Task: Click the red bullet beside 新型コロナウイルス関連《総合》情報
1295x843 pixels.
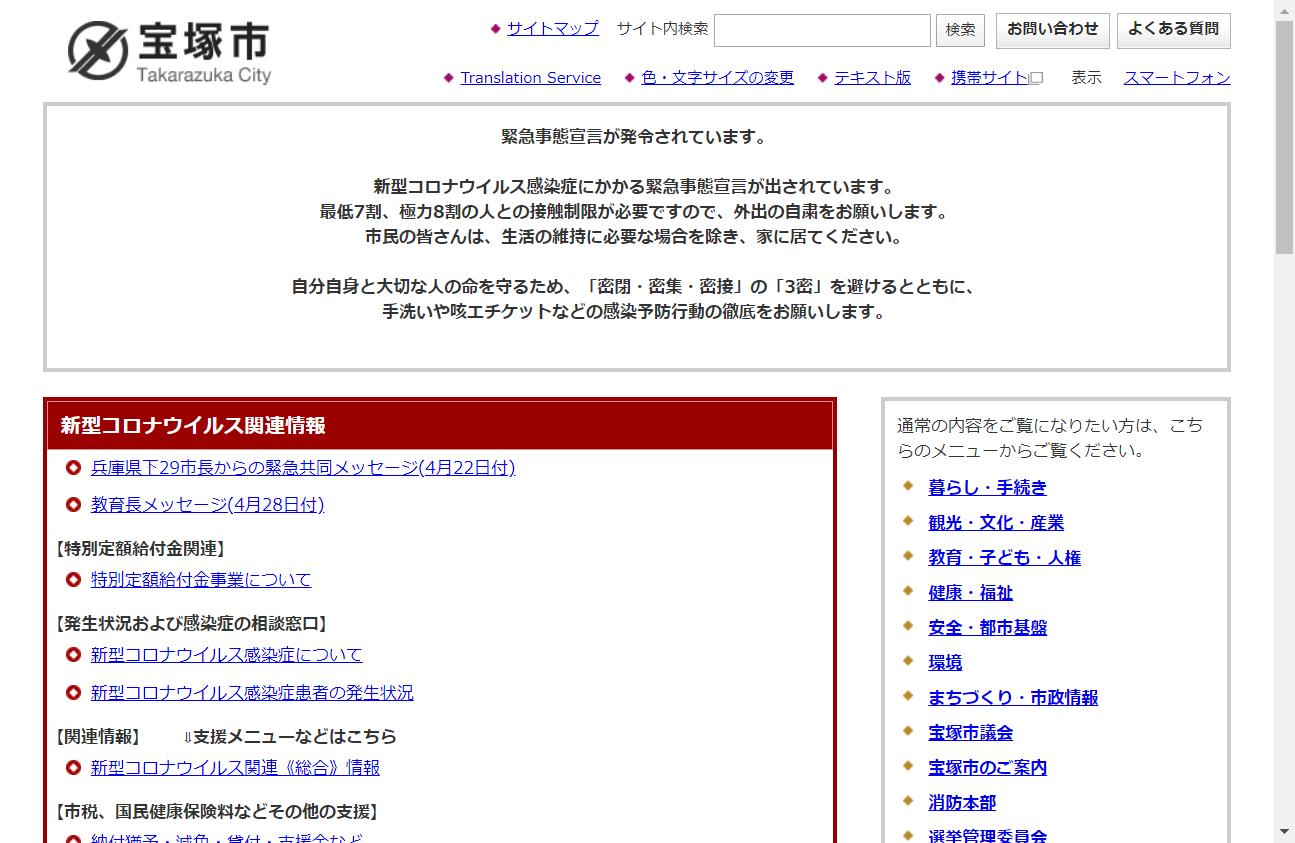Action: (x=73, y=768)
